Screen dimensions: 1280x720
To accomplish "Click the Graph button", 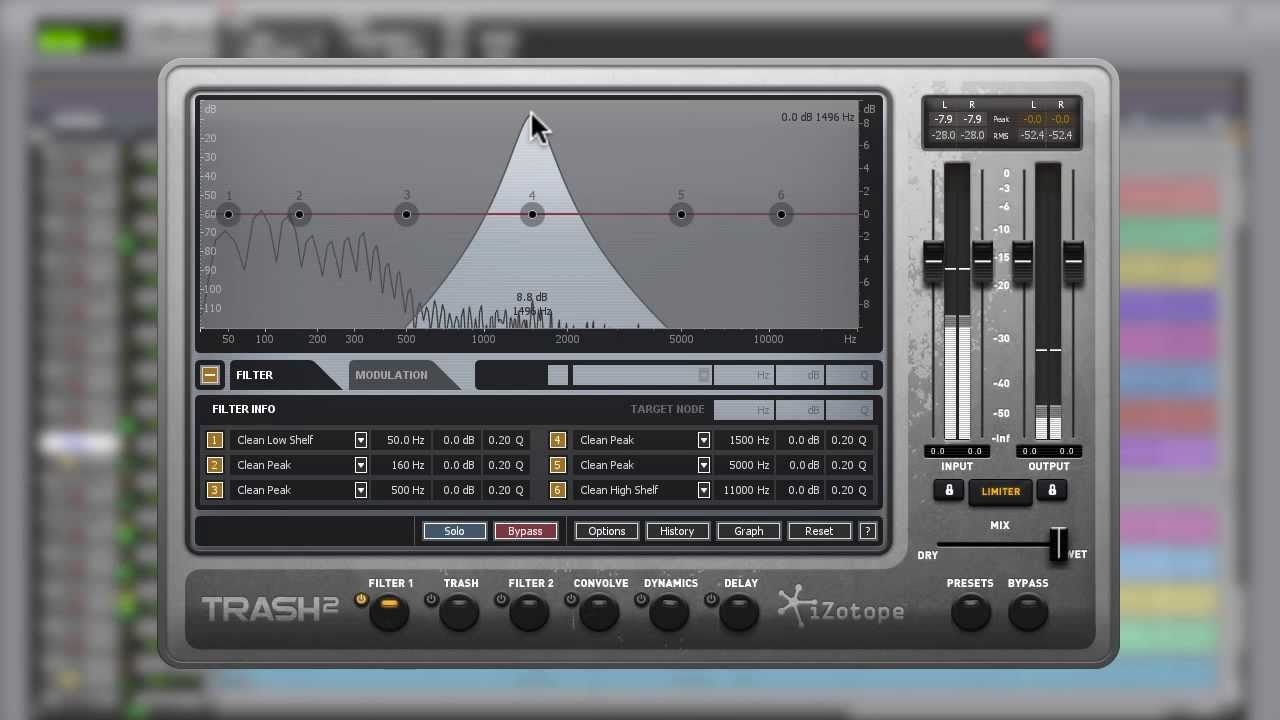I will 748,531.
